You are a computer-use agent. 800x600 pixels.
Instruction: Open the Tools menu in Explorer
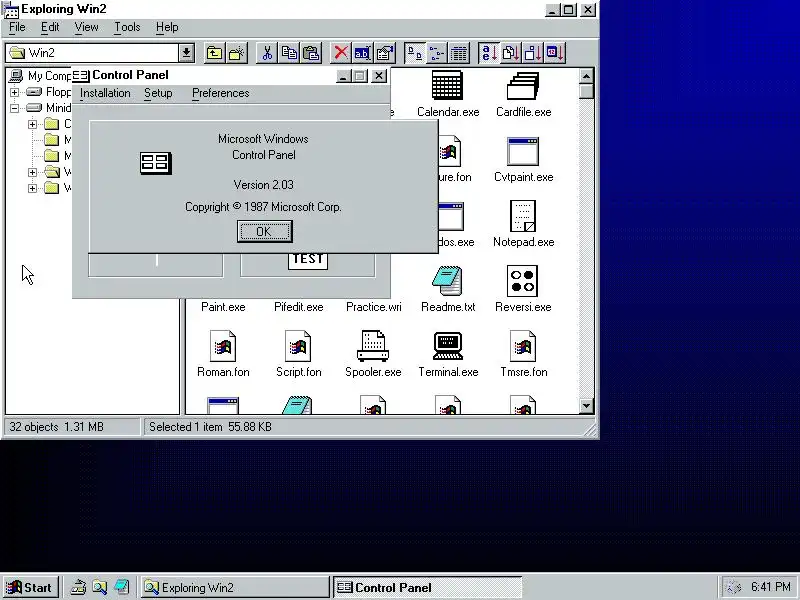coord(127,27)
